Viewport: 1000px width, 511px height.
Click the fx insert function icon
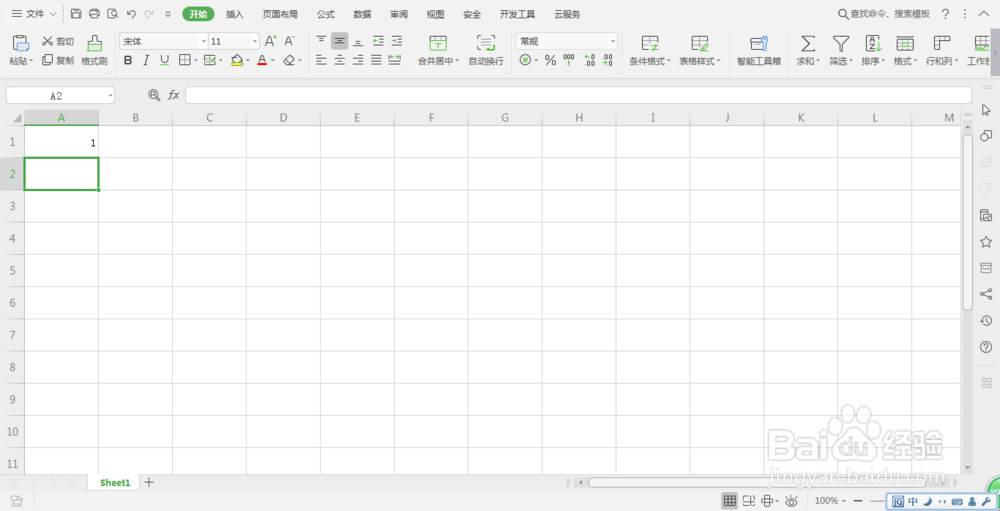(173, 95)
